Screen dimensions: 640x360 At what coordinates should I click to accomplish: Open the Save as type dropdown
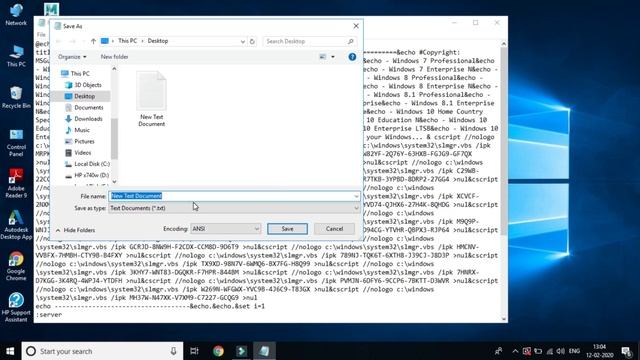[x=234, y=208]
